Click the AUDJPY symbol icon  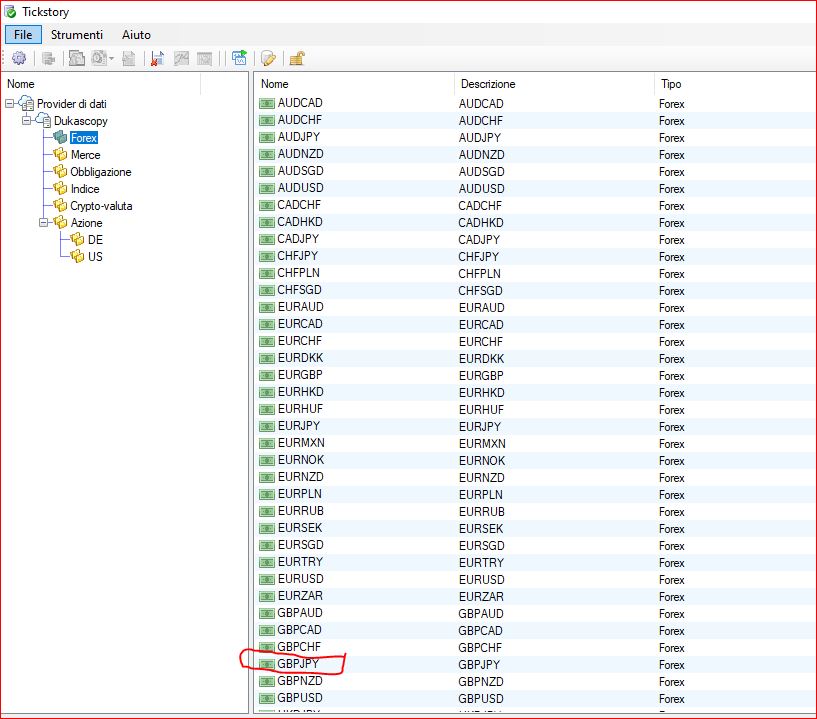click(x=267, y=138)
